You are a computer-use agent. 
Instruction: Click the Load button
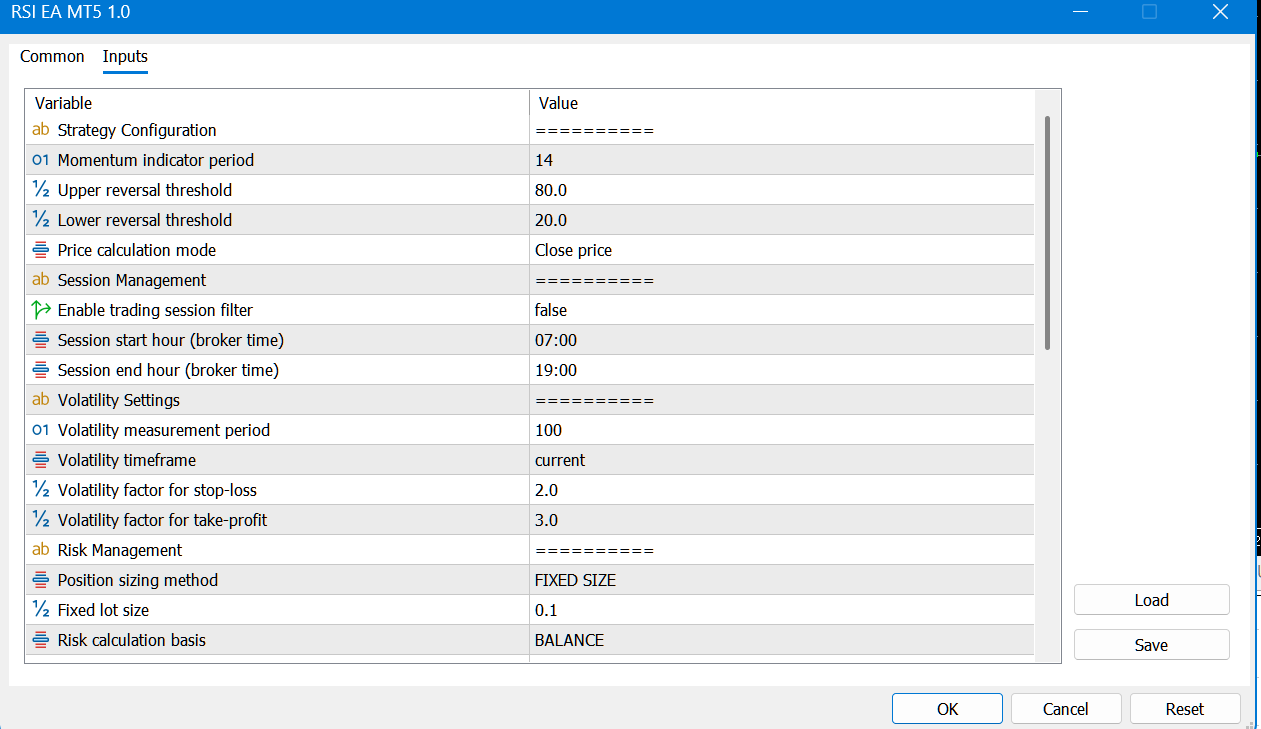click(x=1151, y=599)
